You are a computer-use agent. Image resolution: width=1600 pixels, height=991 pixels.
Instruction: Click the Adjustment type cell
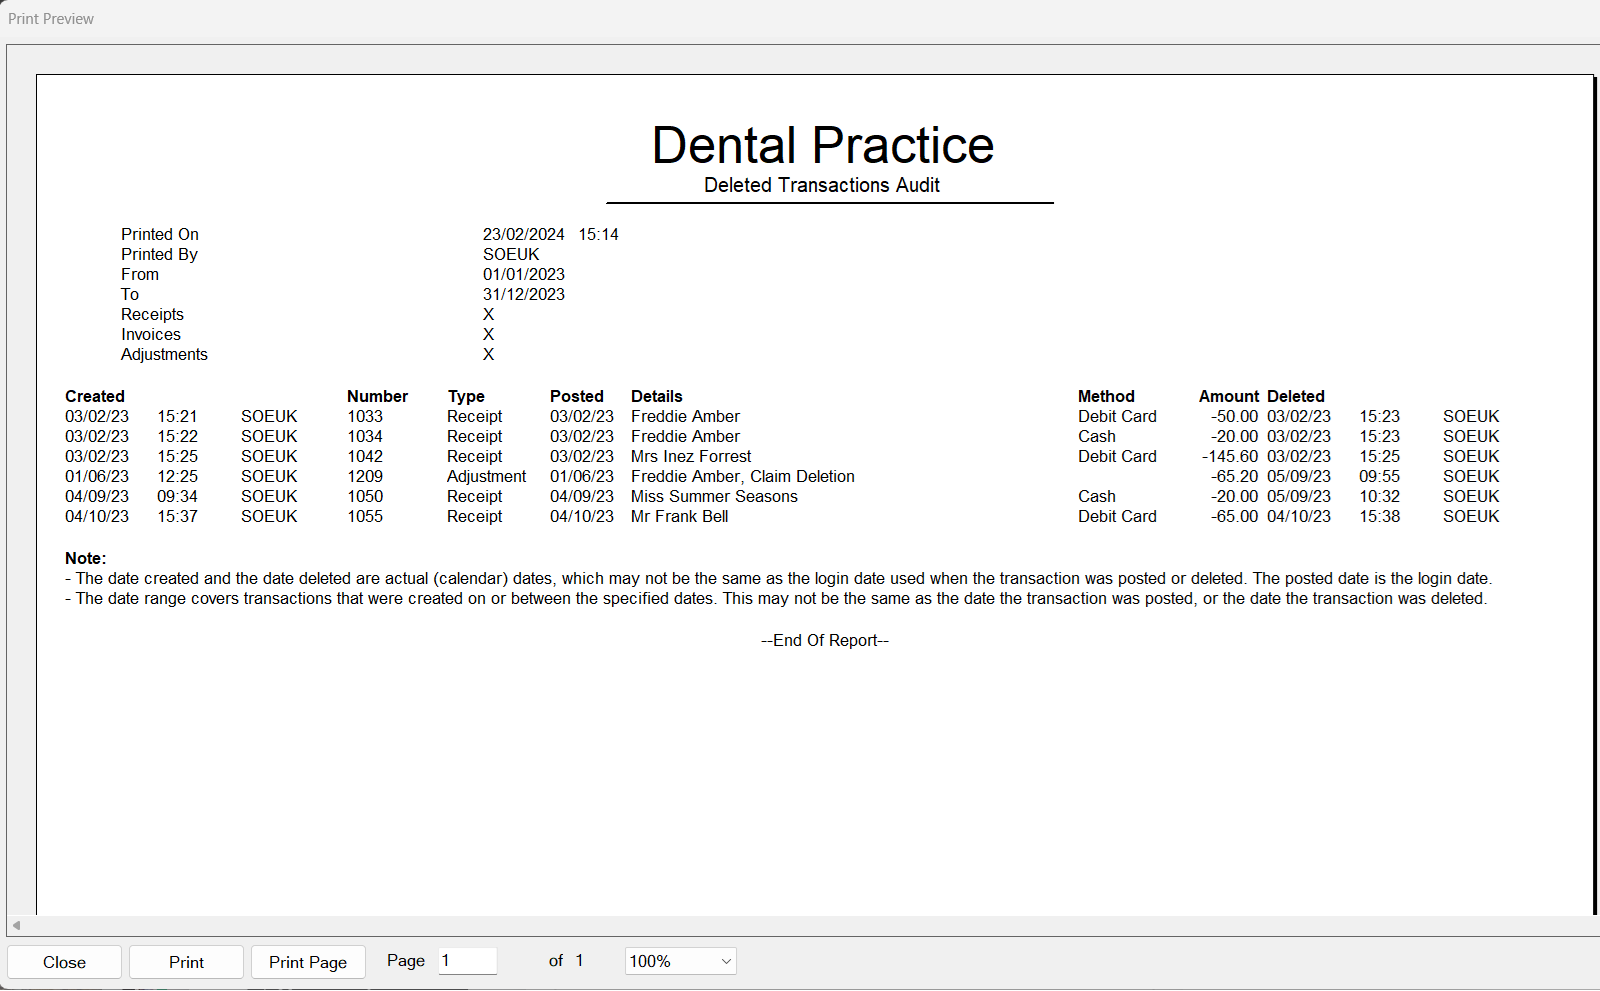point(486,476)
